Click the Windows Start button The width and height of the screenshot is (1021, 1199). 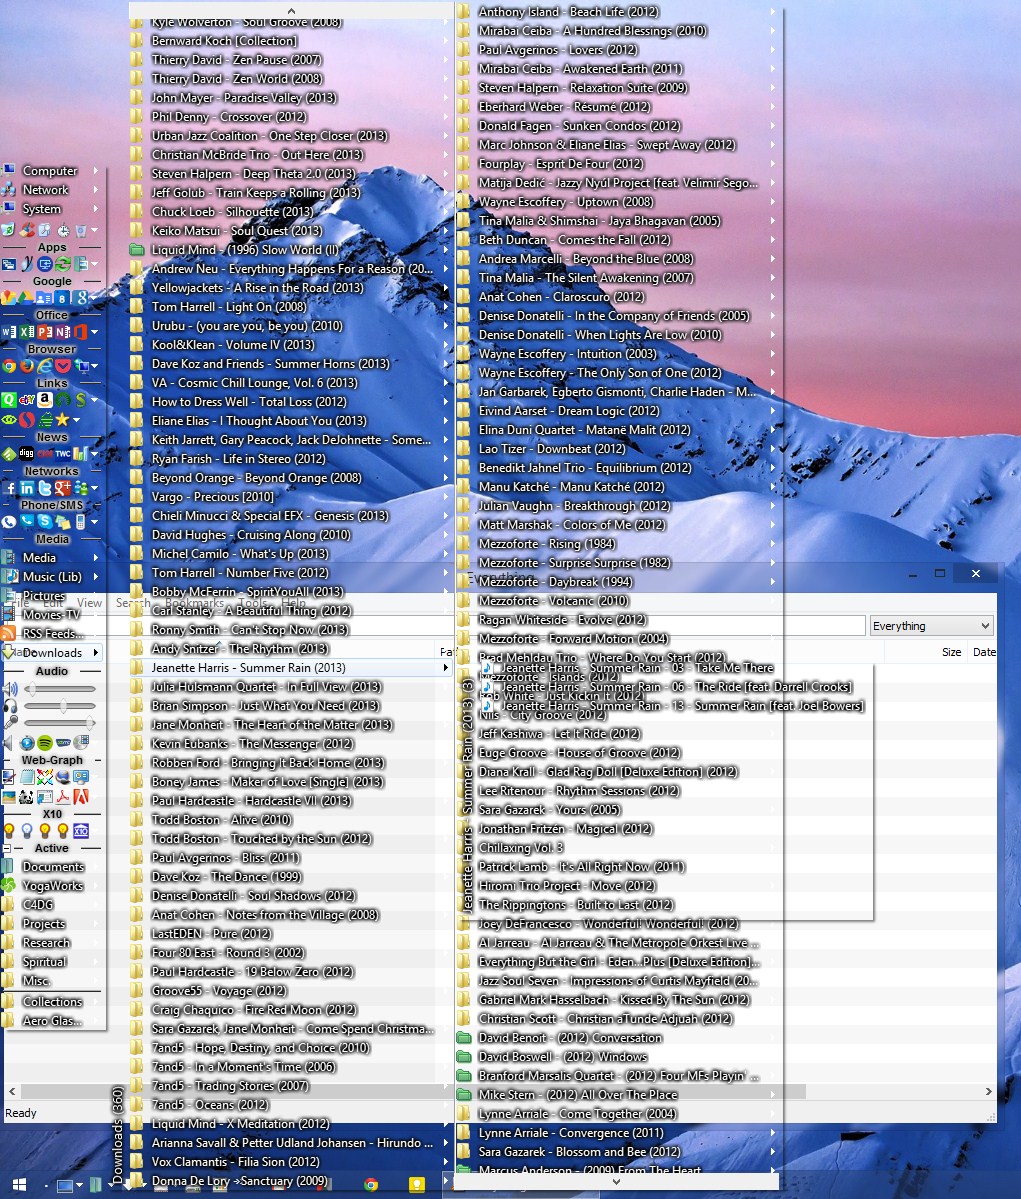[x=17, y=1186]
